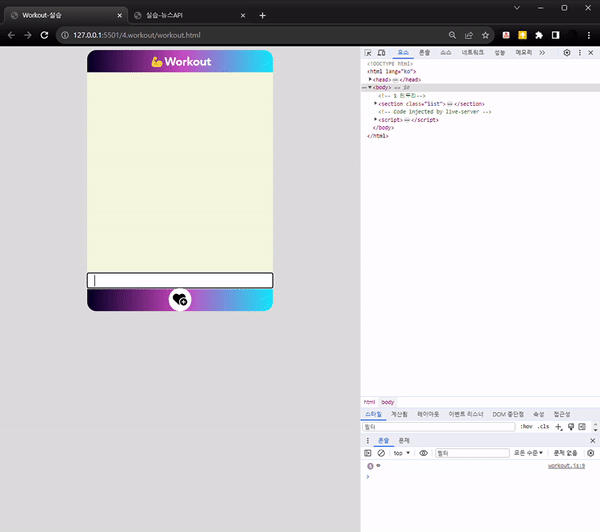This screenshot has height=532, width=600.
Task: Share this page icon
Action: (469, 35)
